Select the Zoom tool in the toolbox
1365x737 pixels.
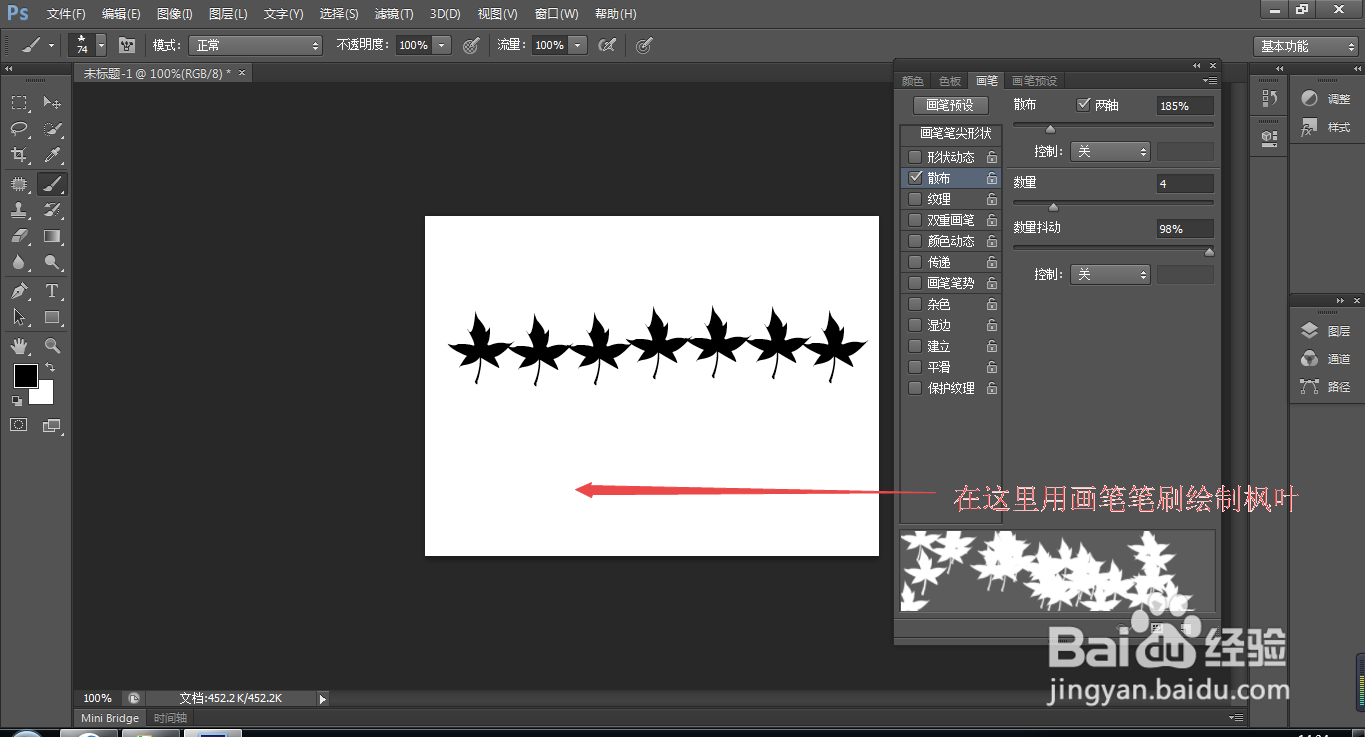point(52,346)
